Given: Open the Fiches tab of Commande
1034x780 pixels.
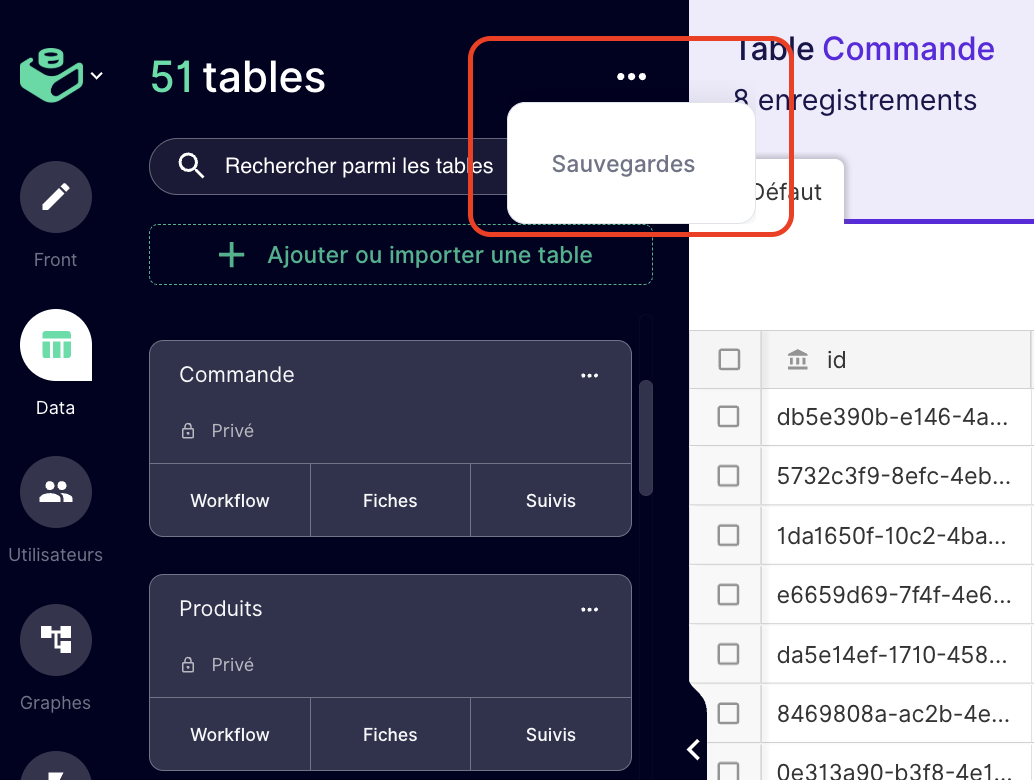Looking at the screenshot, I should [390, 501].
